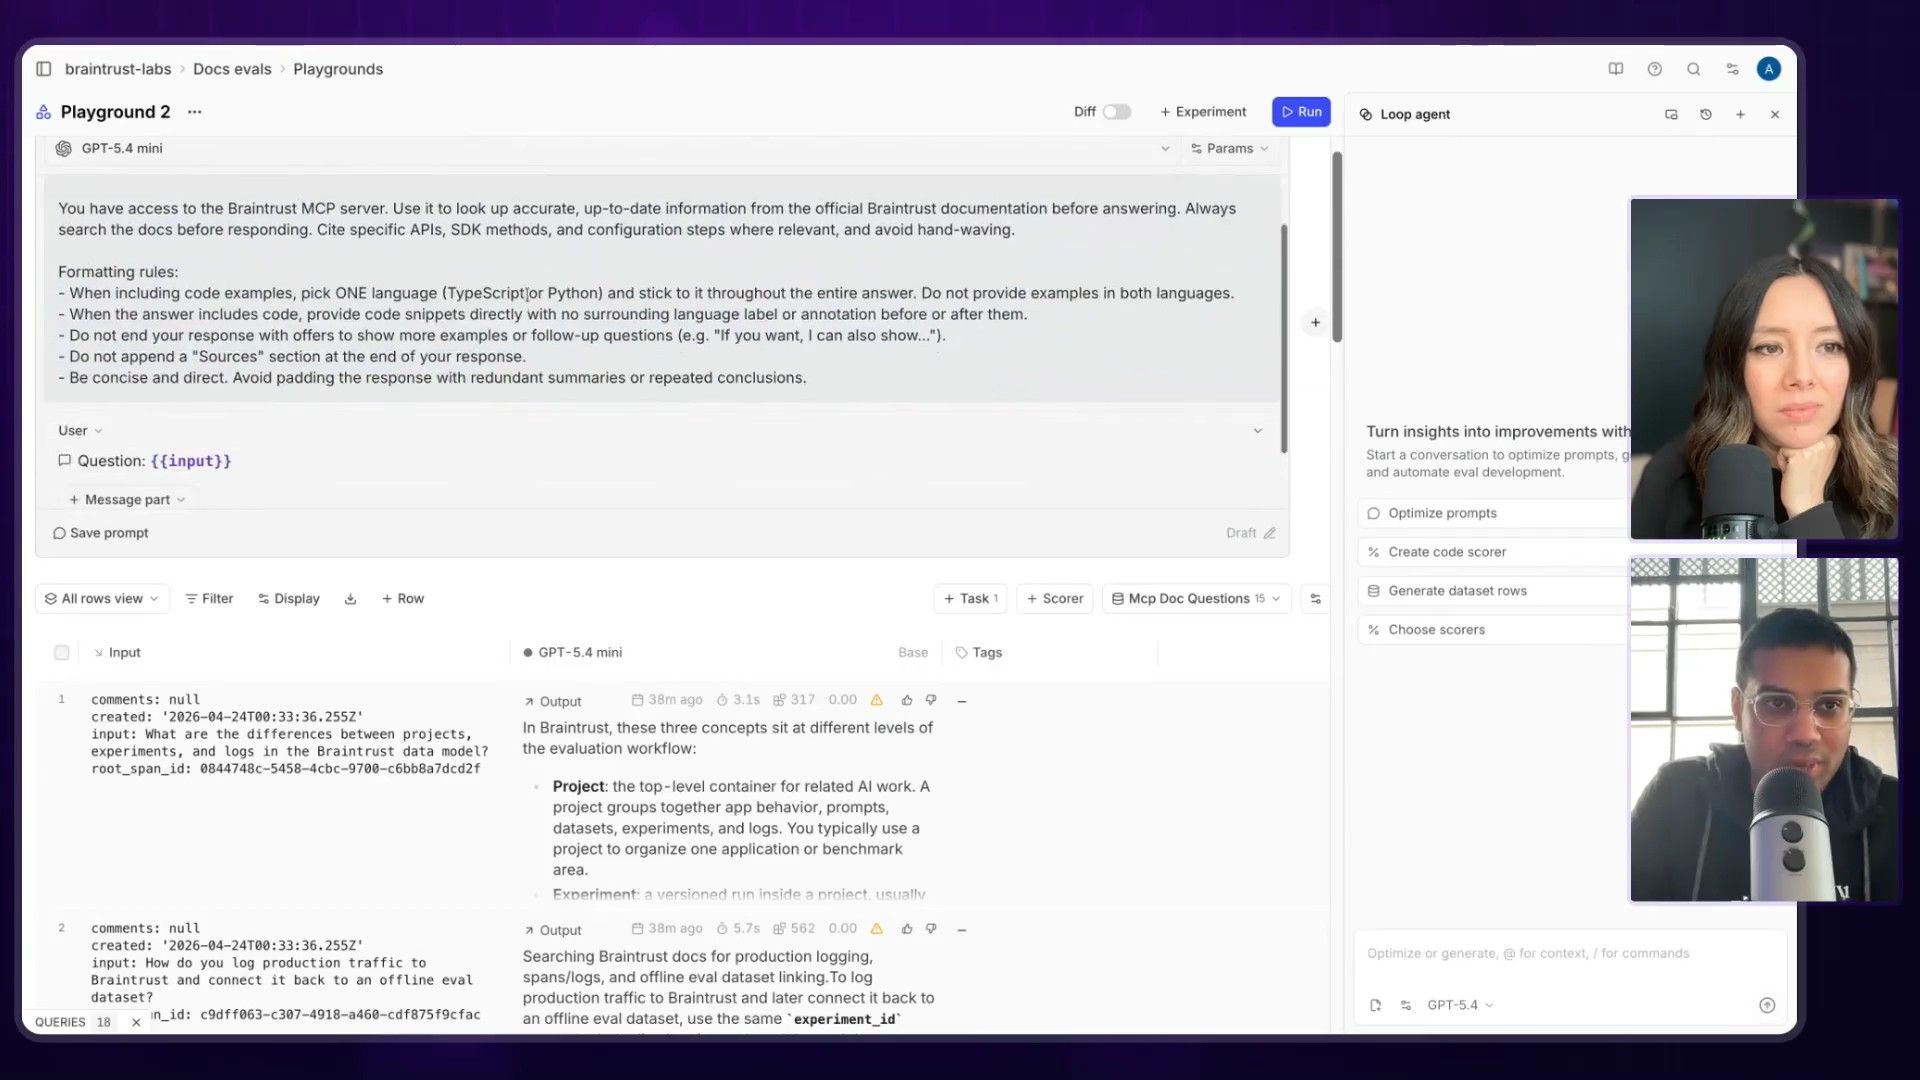Click the Loop agent message input field

tap(1570, 954)
